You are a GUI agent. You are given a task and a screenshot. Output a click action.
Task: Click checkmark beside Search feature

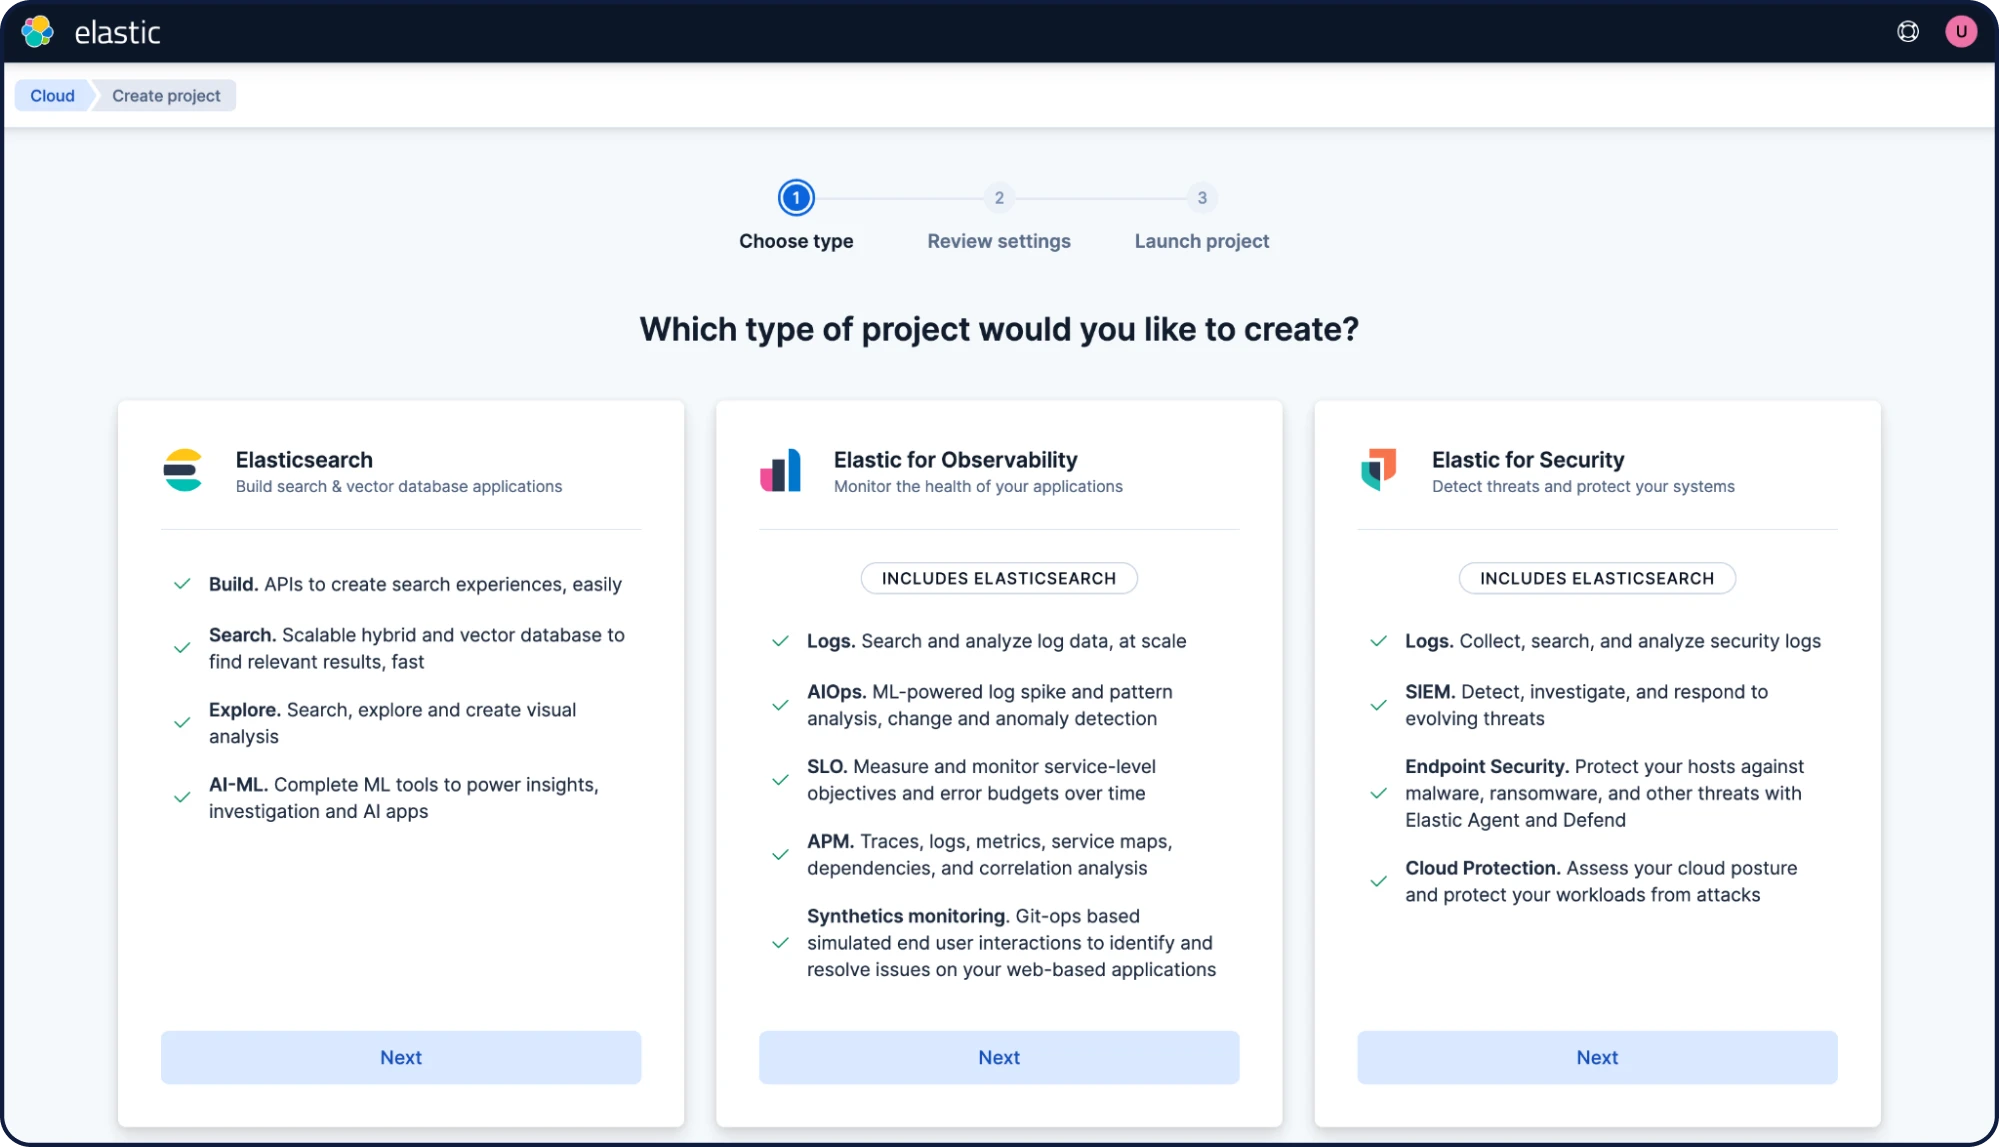coord(182,648)
